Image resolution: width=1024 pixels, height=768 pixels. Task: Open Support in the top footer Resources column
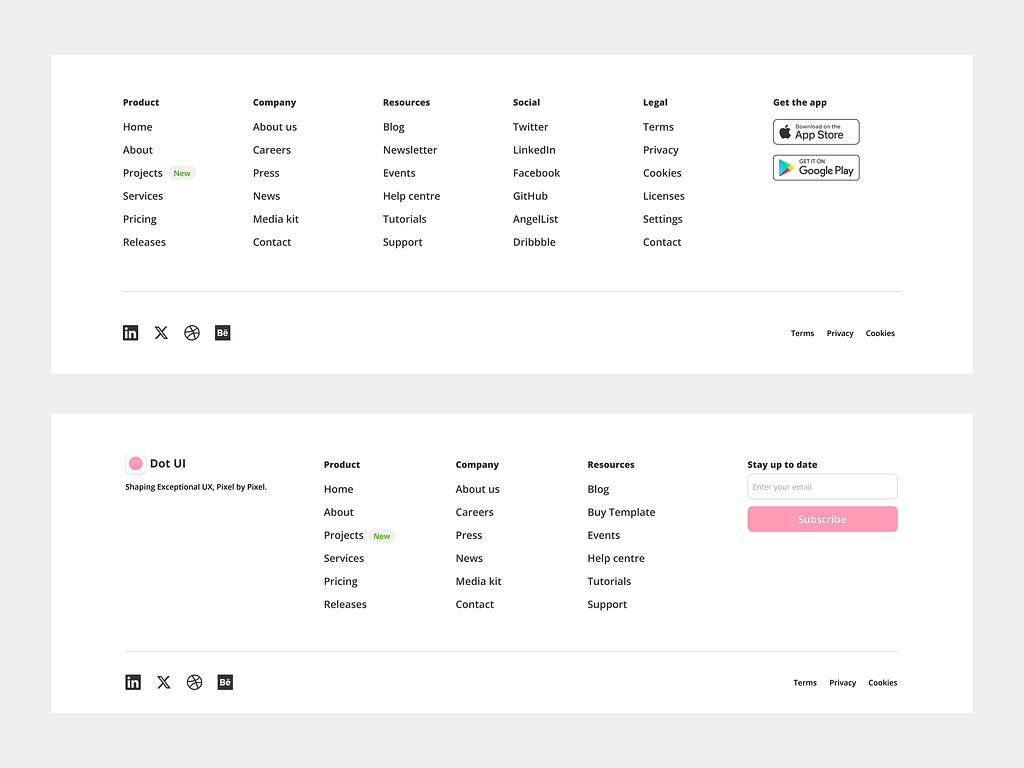click(403, 242)
